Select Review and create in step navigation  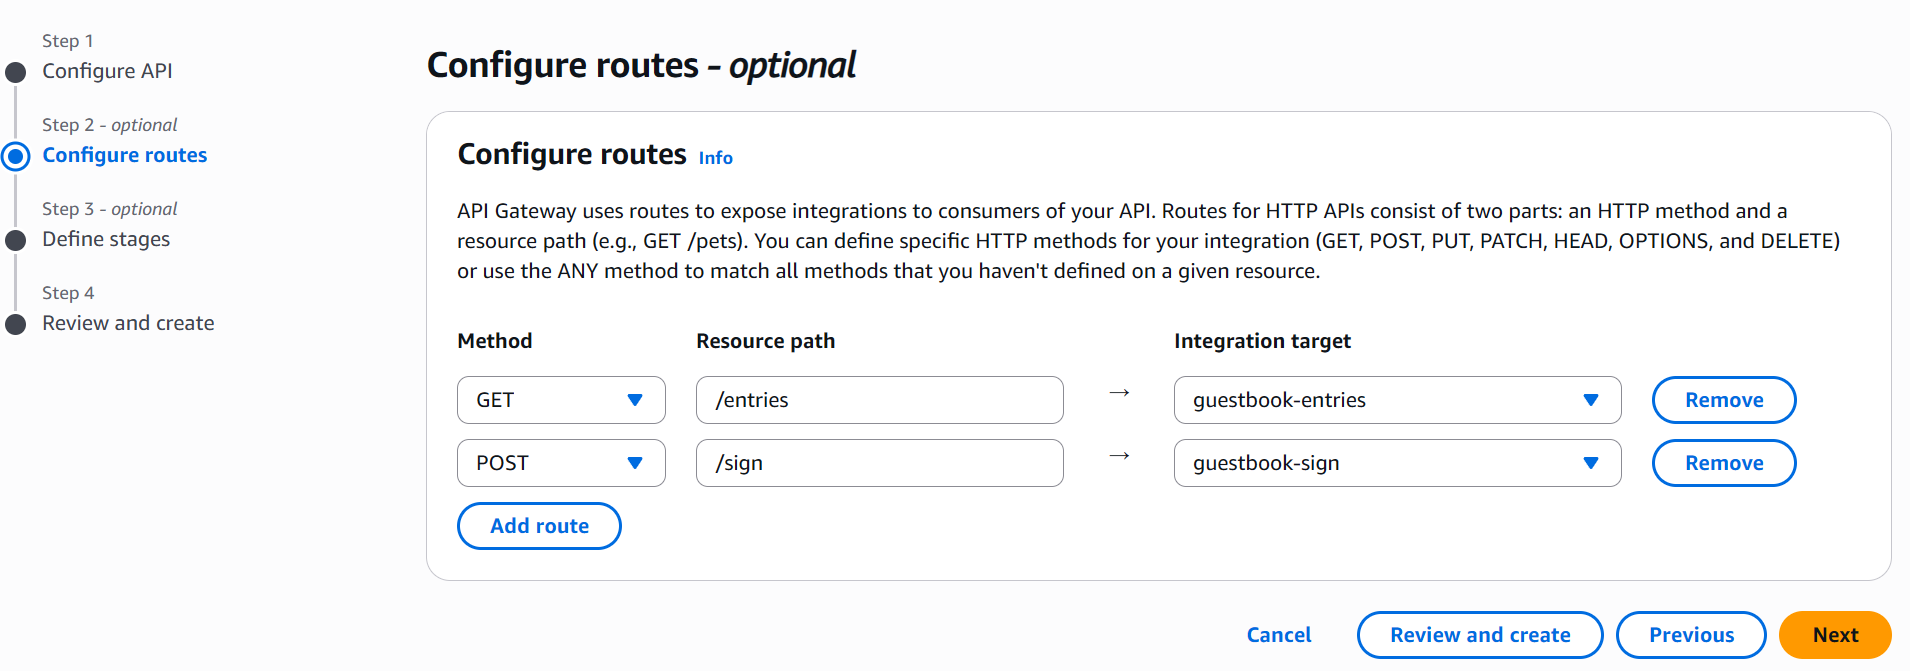click(128, 323)
